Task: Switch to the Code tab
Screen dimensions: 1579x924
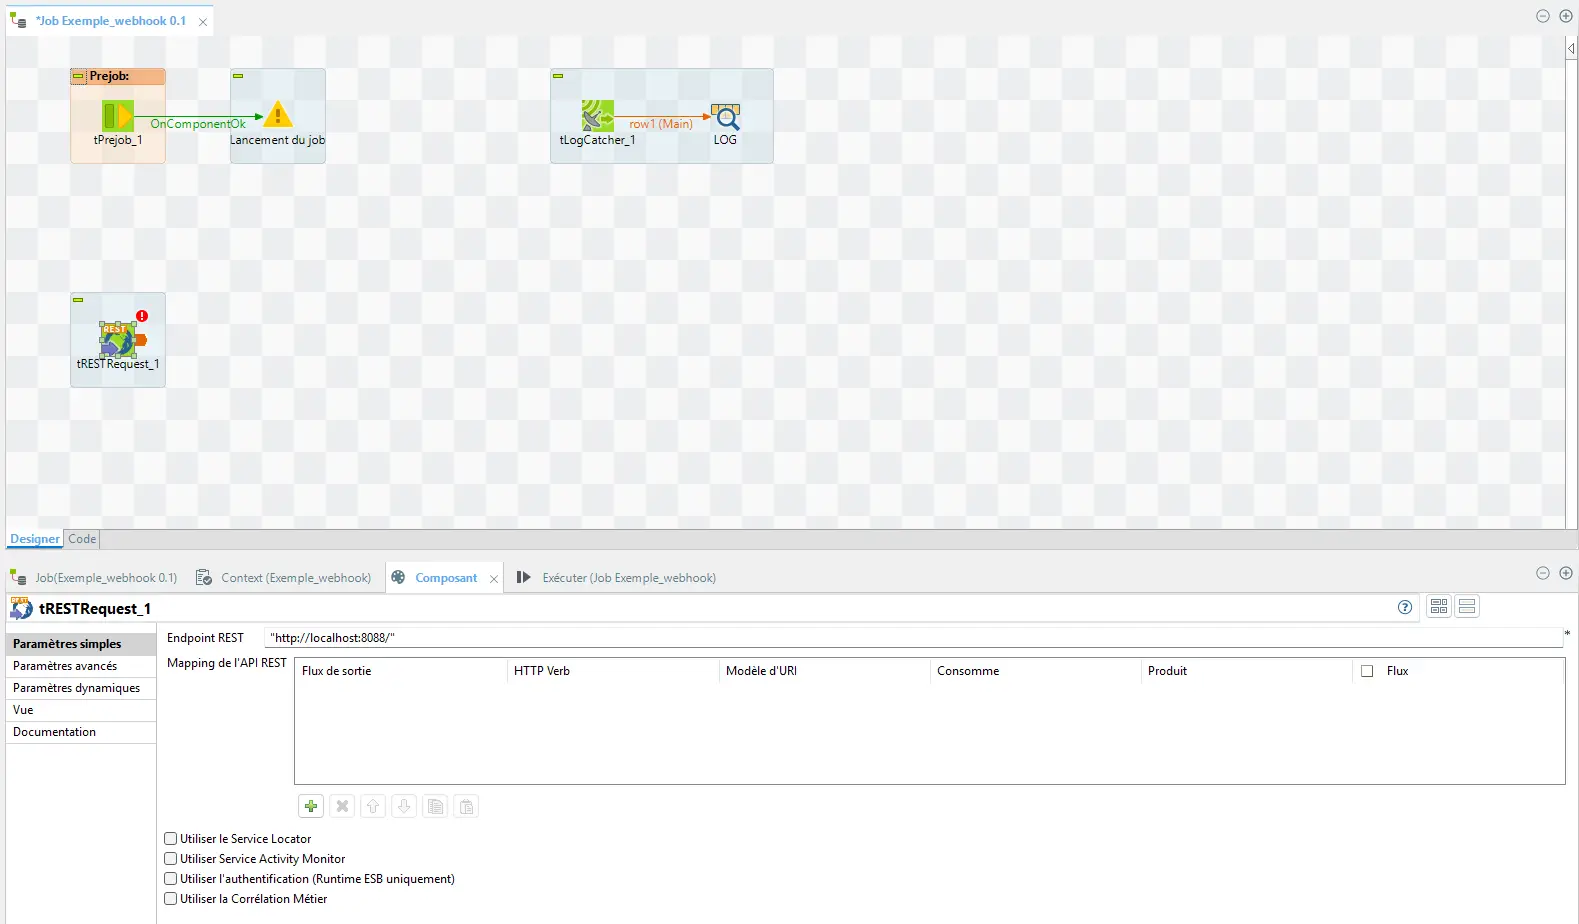Action: coord(82,539)
